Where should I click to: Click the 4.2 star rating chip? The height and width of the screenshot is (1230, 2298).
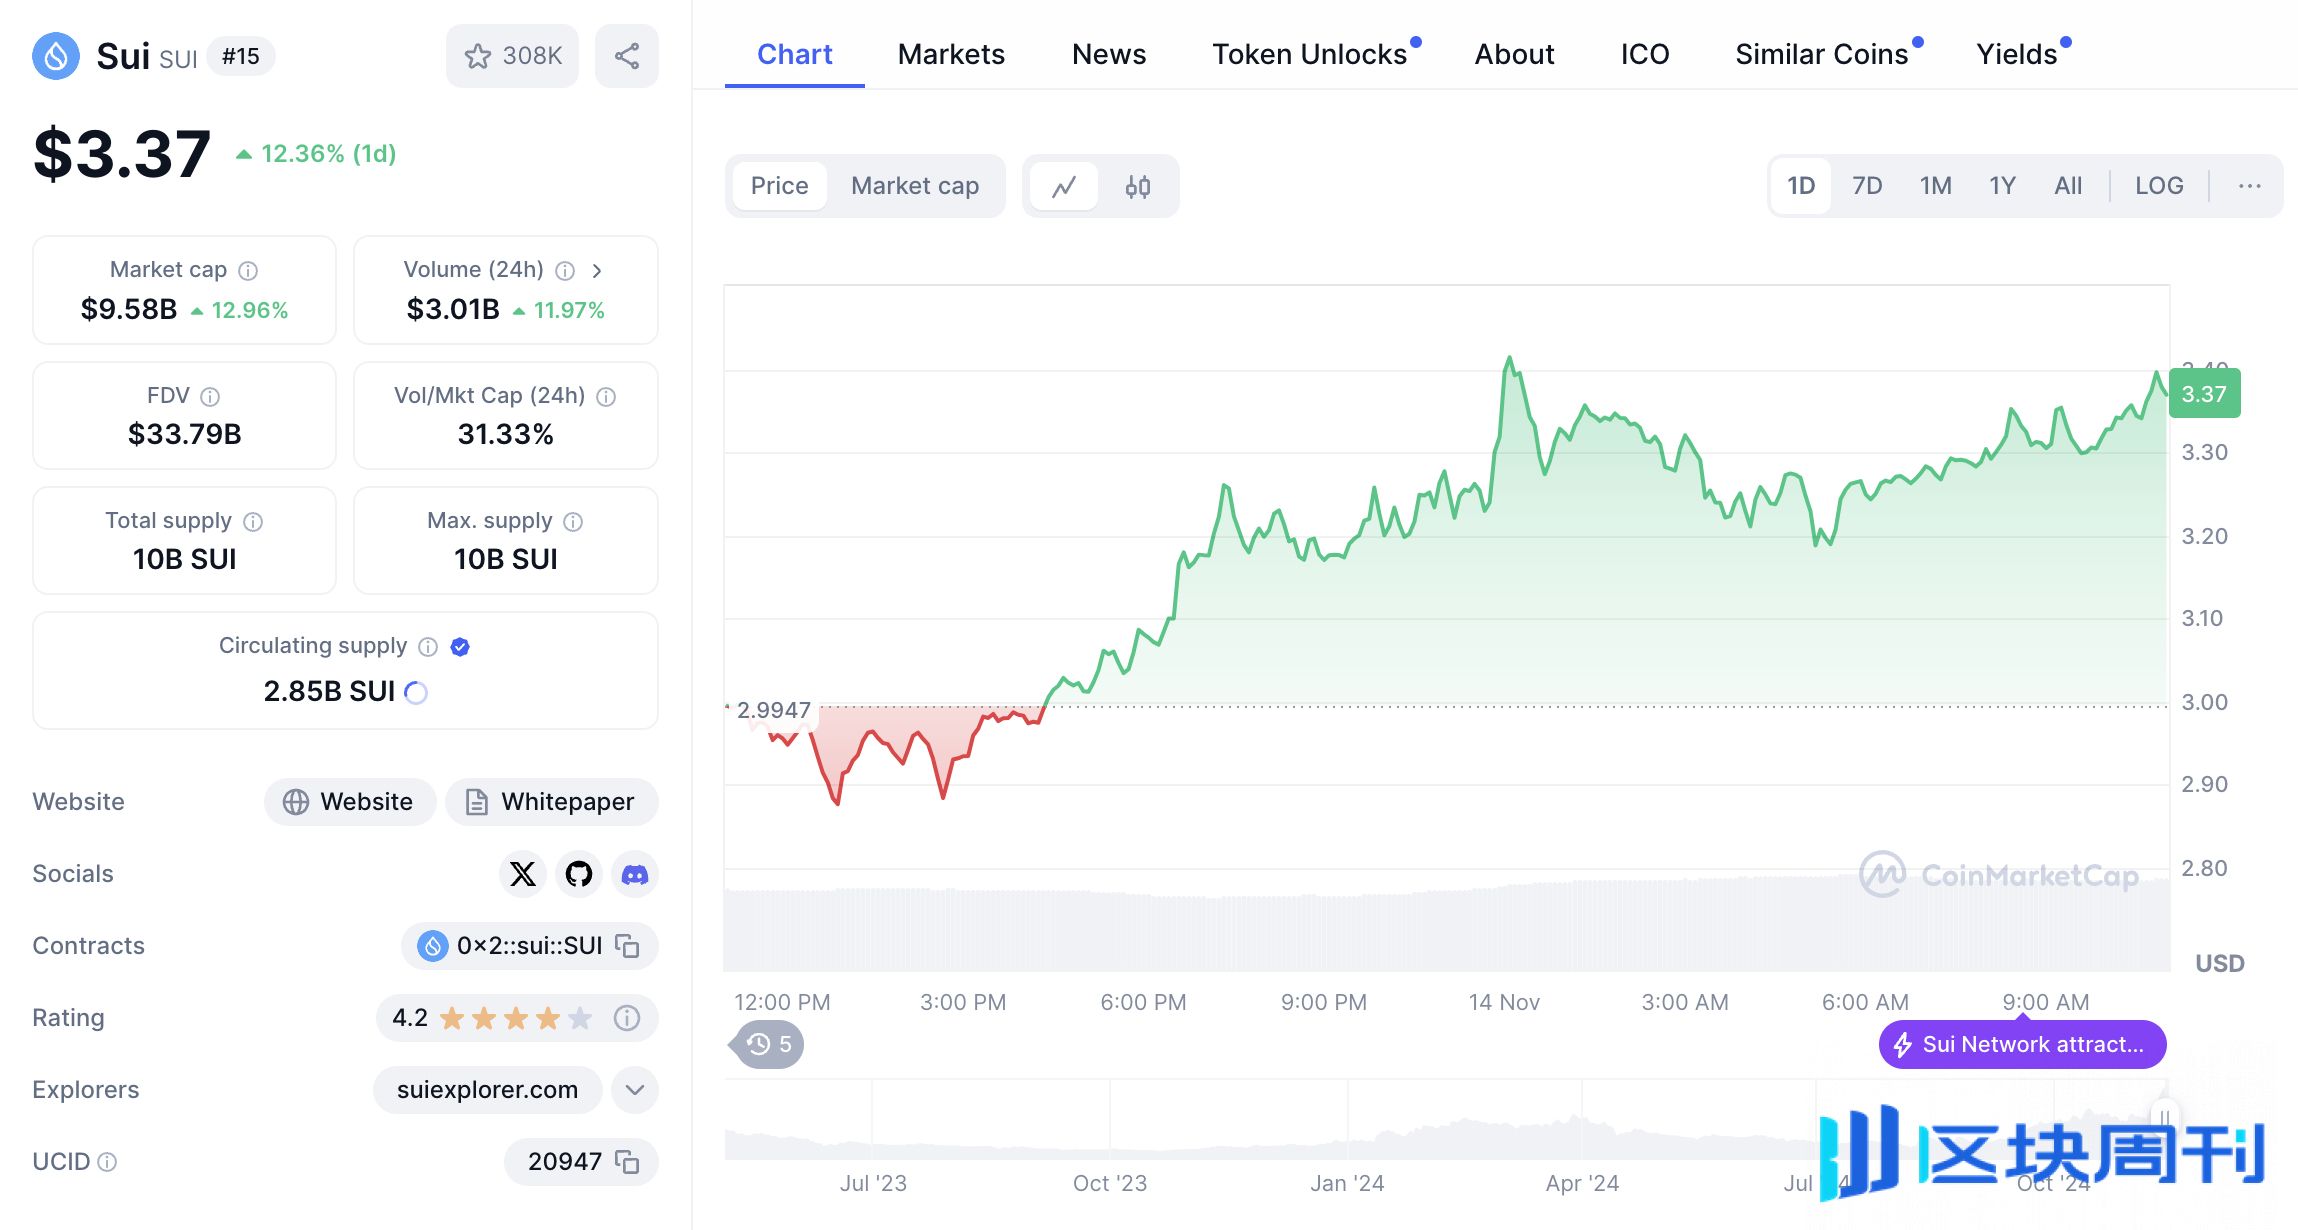(x=516, y=1018)
